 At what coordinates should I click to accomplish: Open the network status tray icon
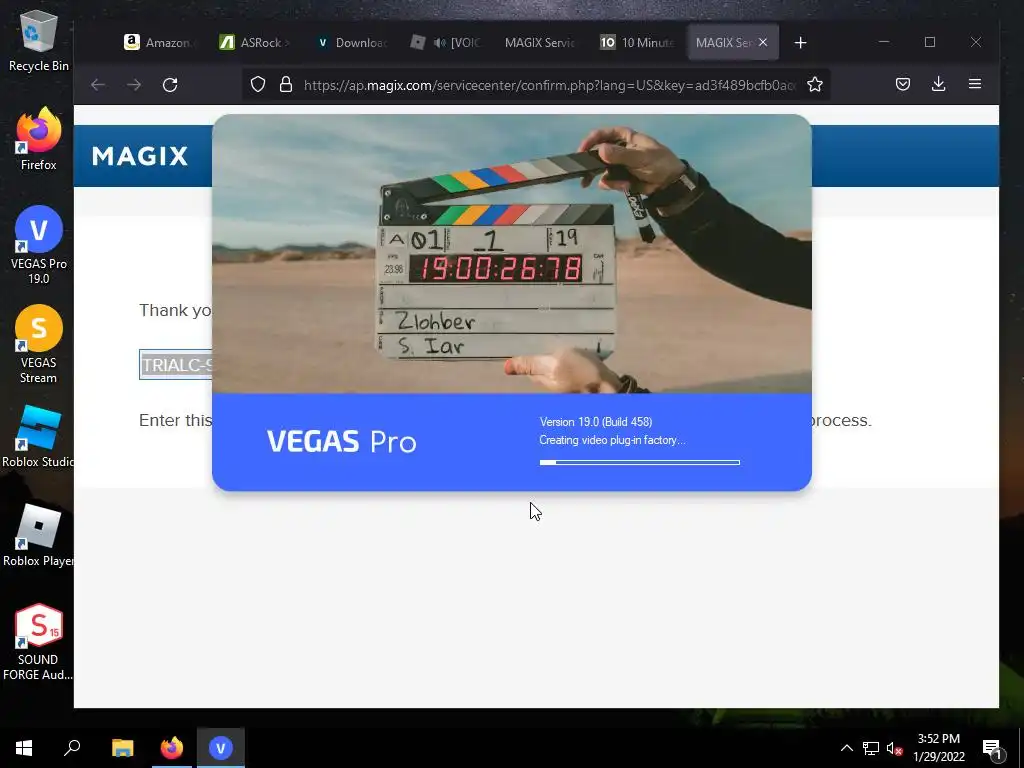pyautogui.click(x=871, y=748)
